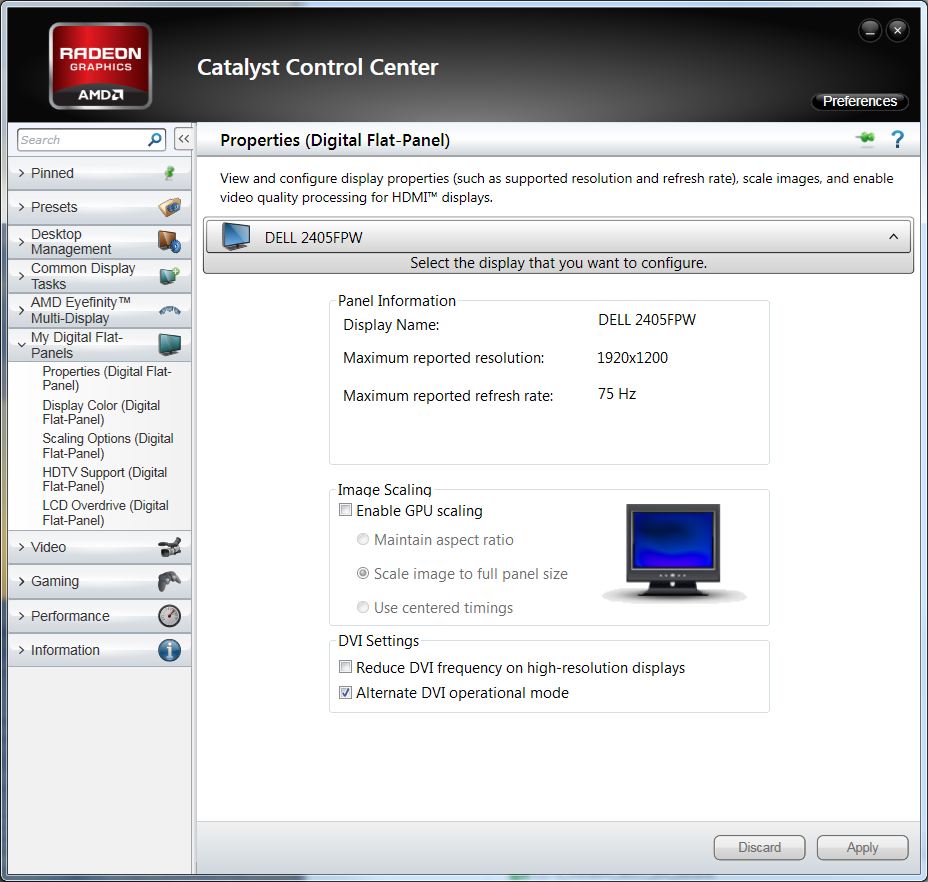Expand the Desktop Management section
928x882 pixels.
(99, 242)
